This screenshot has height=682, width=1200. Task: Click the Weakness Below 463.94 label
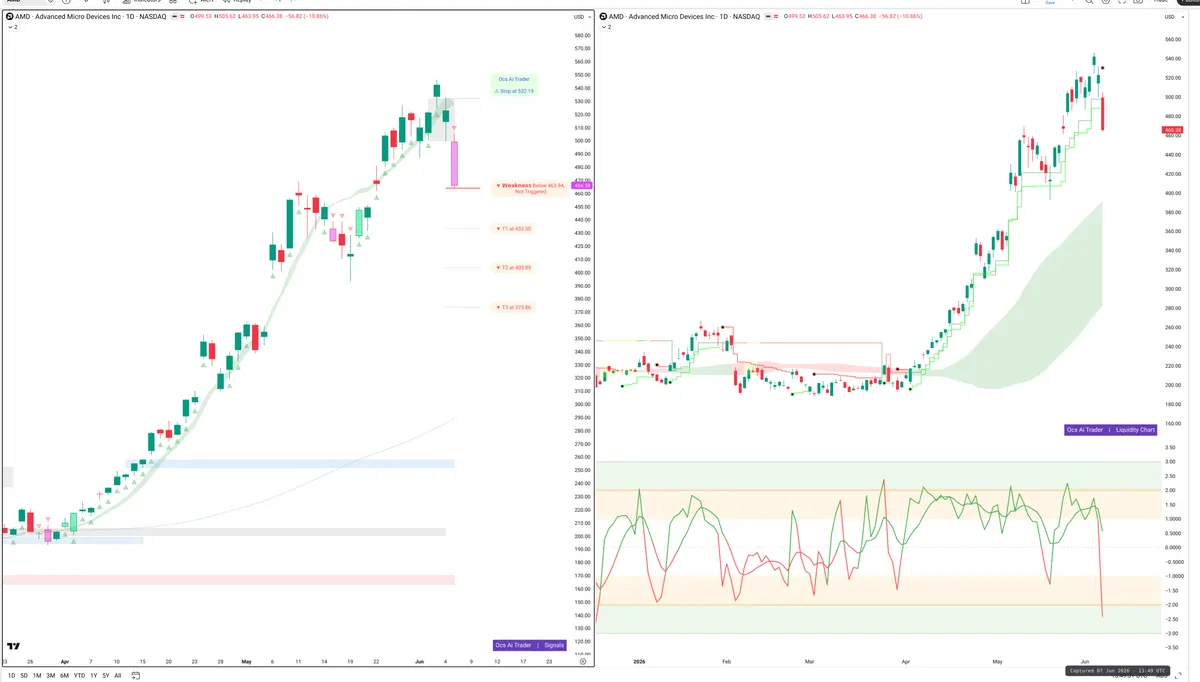tap(531, 187)
